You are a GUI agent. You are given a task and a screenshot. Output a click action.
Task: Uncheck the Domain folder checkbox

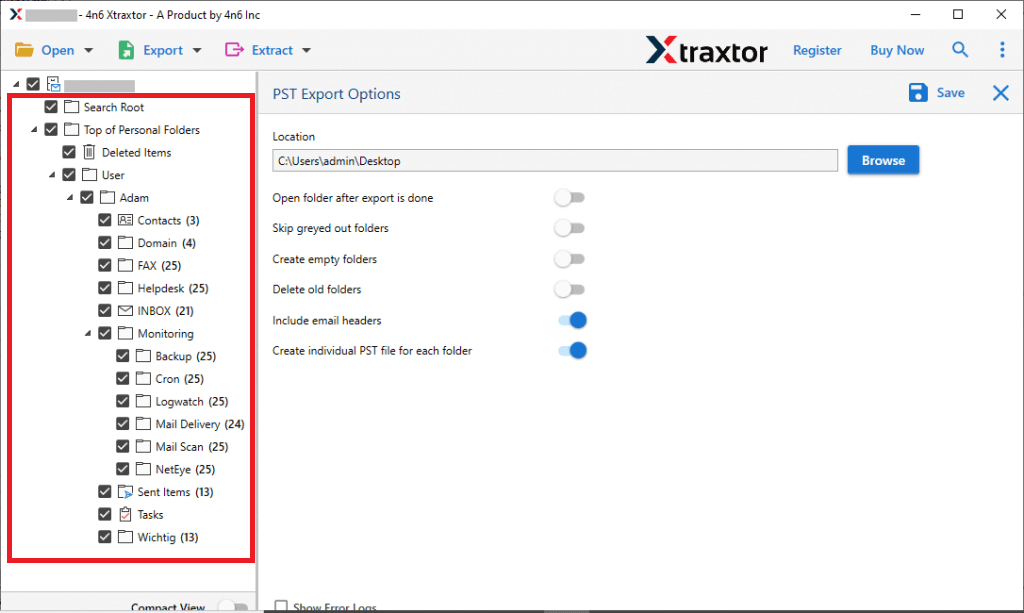104,242
